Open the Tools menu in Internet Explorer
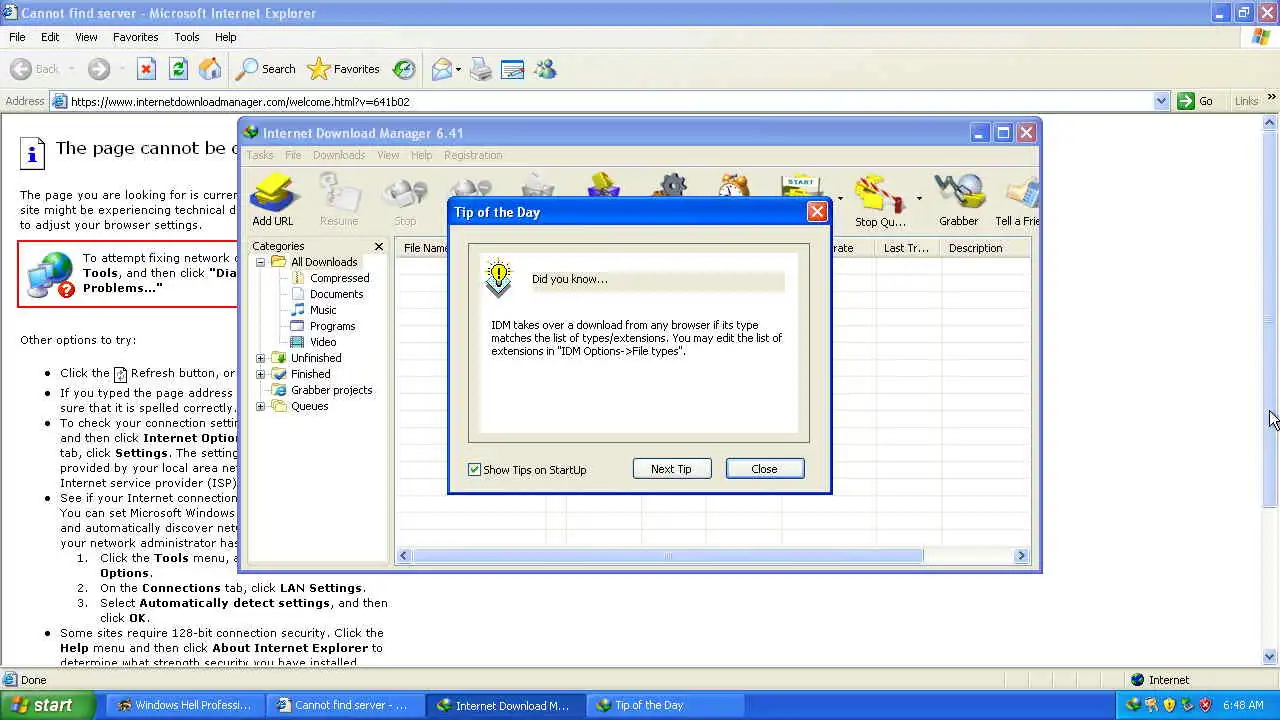 point(187,37)
